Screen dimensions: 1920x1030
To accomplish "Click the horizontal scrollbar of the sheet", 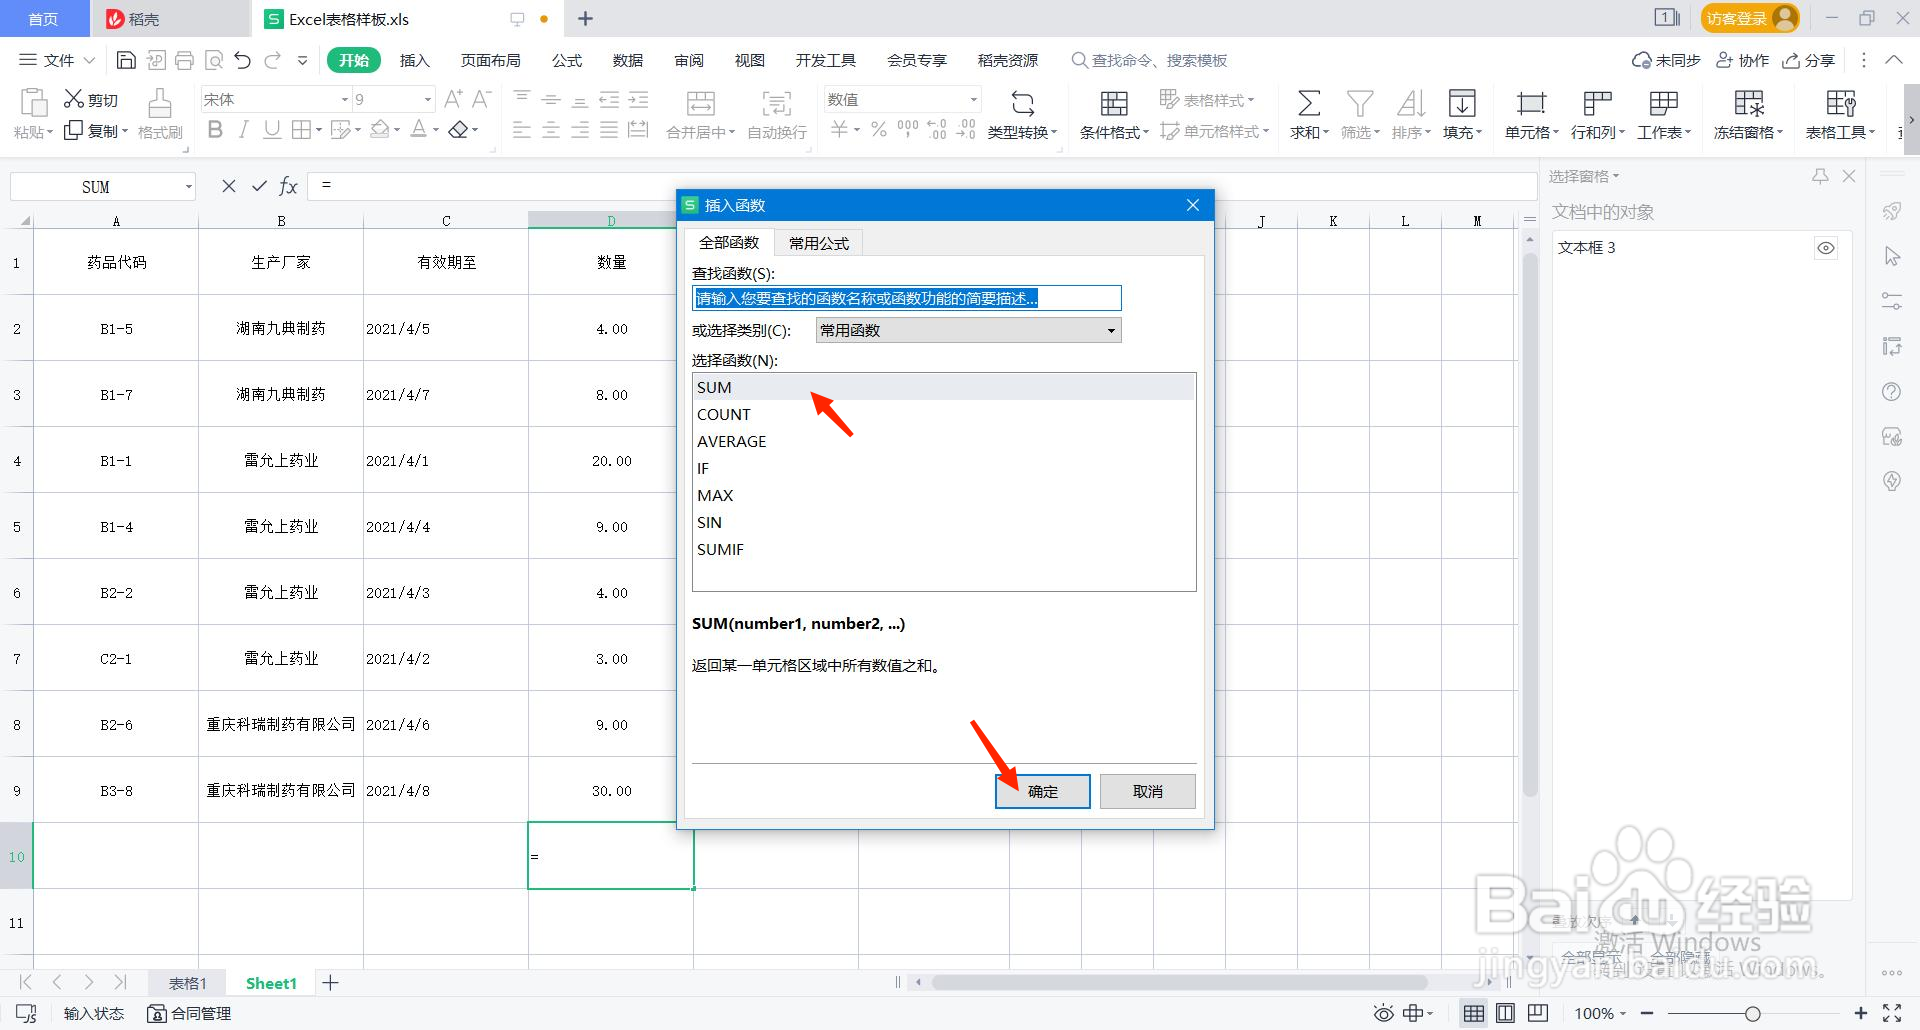I will coord(1180,982).
